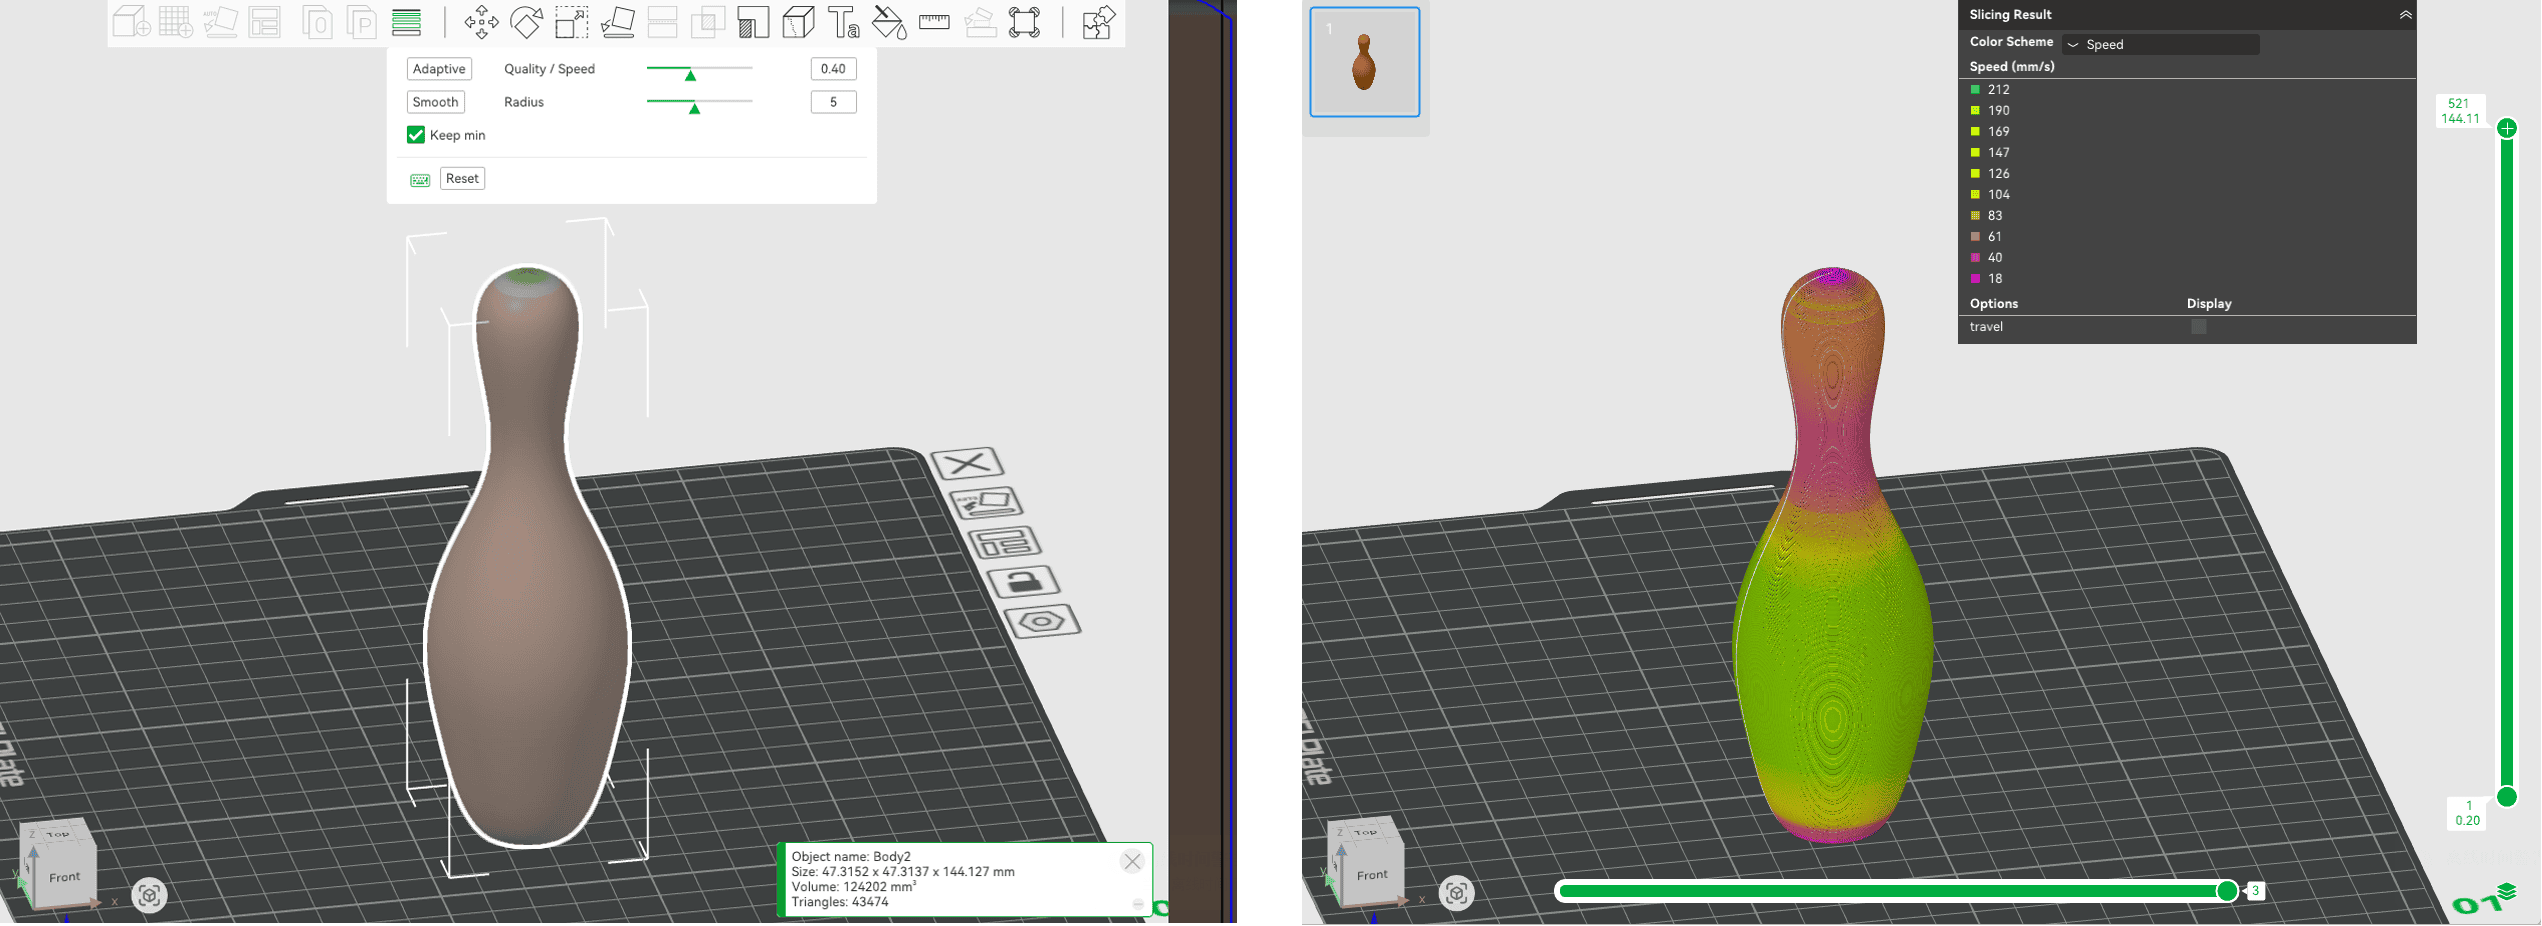The width and height of the screenshot is (2542, 926).
Task: Click the Quality / Speed slider handle
Action: [690, 75]
